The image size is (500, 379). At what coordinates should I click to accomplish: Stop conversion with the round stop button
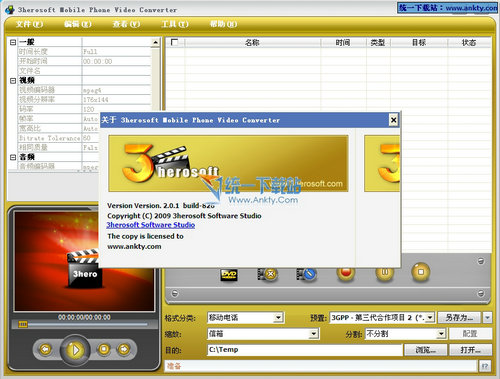tap(421, 272)
